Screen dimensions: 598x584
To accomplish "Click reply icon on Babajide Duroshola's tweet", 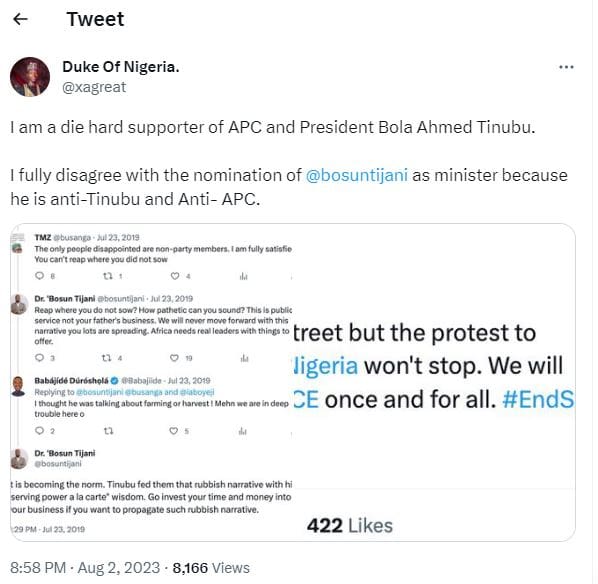I will pyautogui.click(x=40, y=431).
